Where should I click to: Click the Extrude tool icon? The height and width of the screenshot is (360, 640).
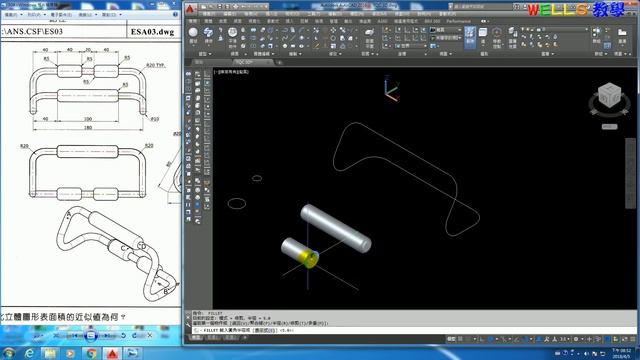click(208, 33)
